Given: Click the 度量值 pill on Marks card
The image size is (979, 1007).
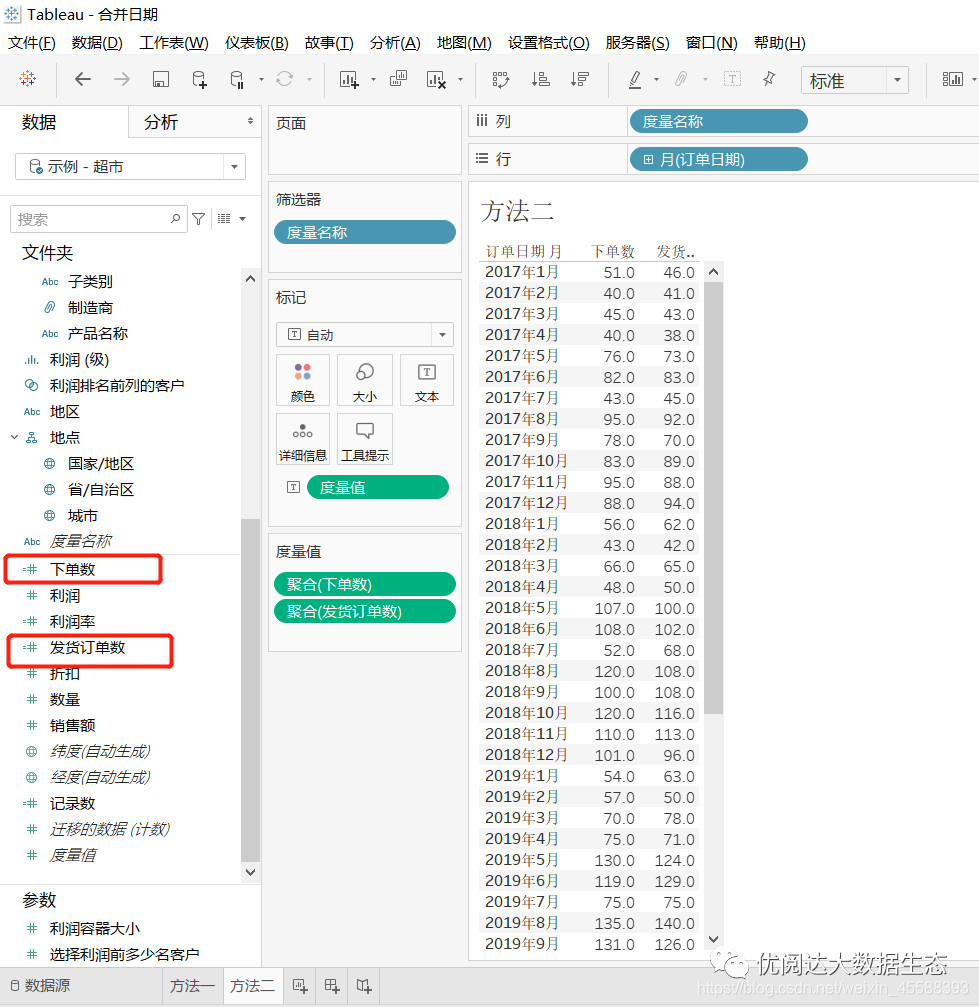Looking at the screenshot, I should tap(378, 487).
